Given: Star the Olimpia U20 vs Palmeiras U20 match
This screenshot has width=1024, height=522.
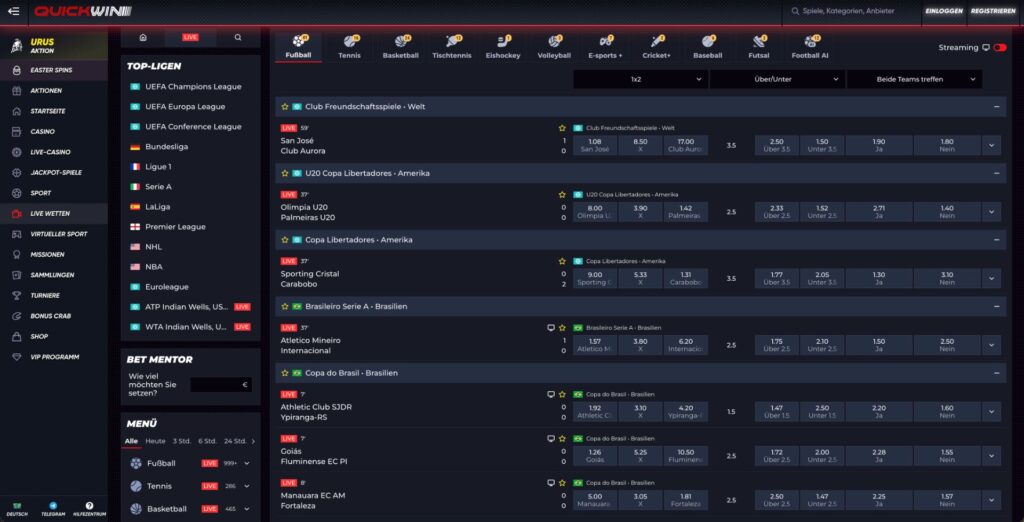Looking at the screenshot, I should click(x=562, y=195).
